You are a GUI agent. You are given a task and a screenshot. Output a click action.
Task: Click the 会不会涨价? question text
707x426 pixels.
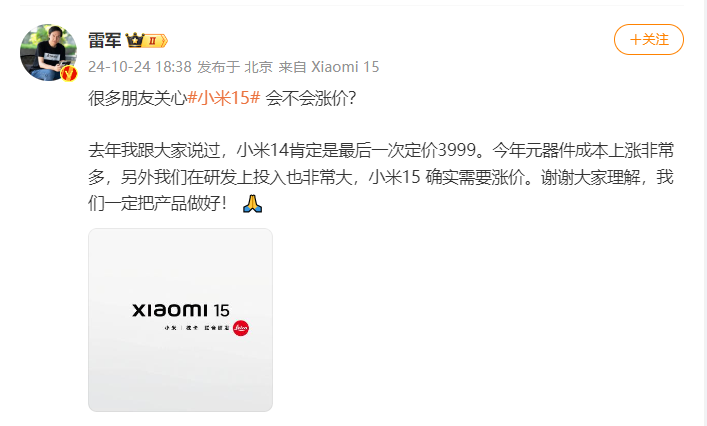(311, 98)
